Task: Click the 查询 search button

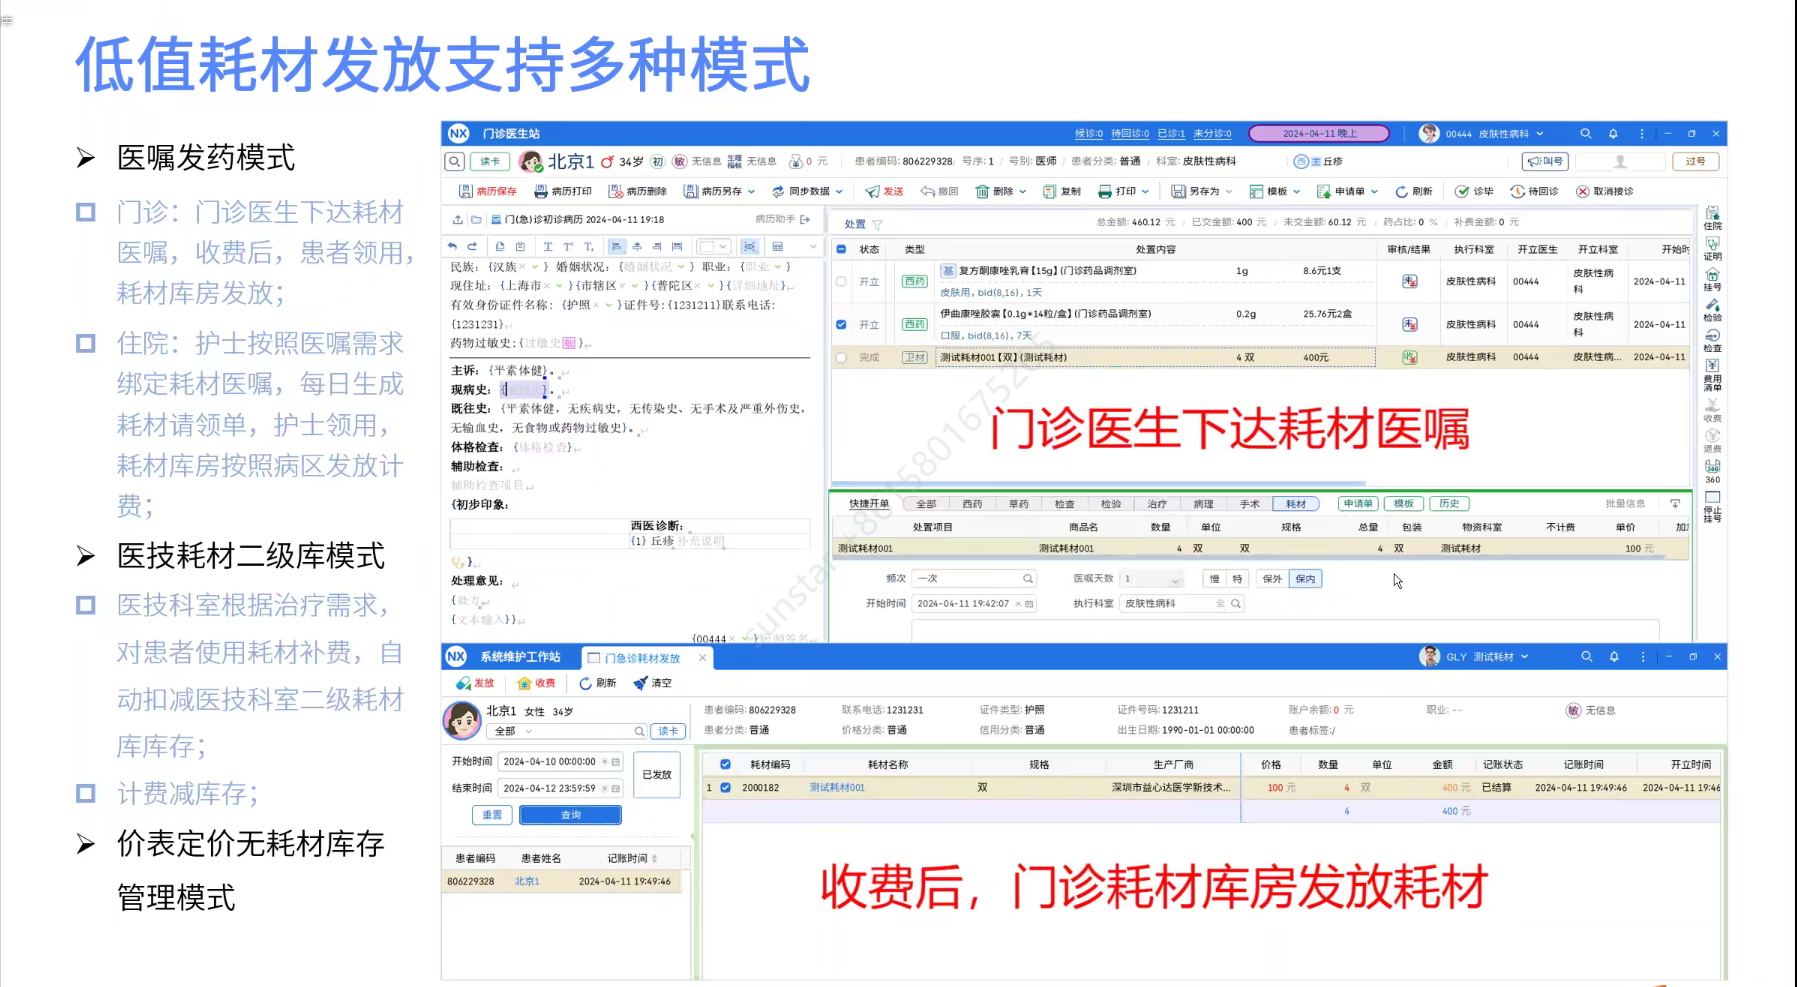Action: 570,815
